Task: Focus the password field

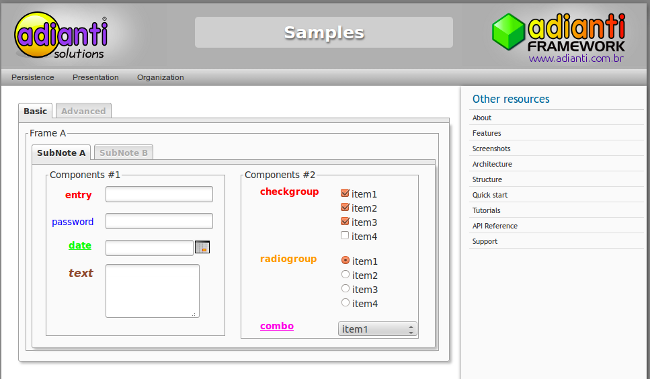Action: [159, 221]
